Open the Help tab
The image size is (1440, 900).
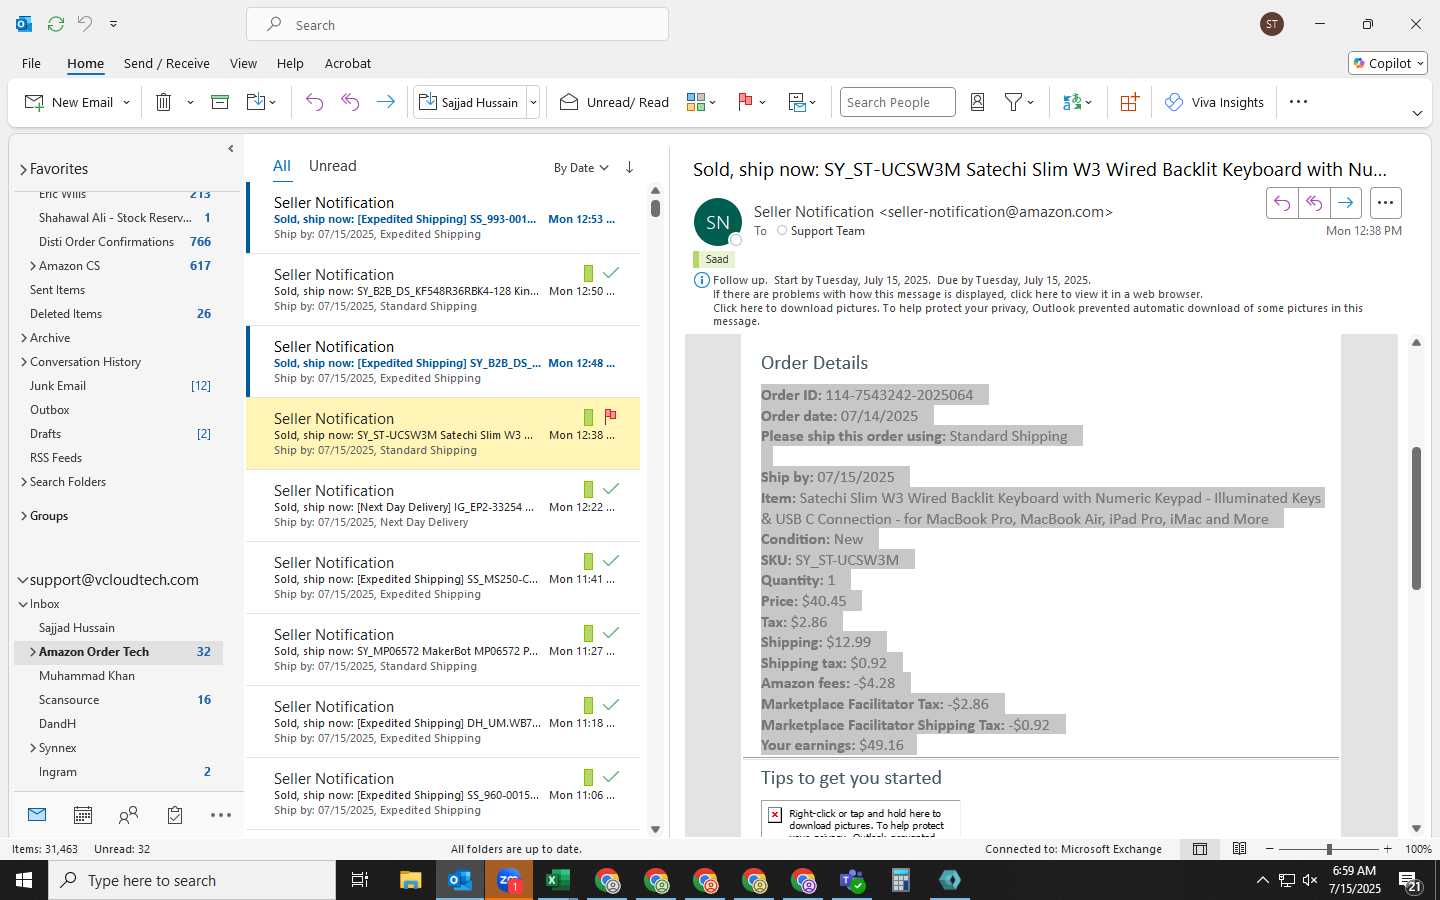coord(290,63)
